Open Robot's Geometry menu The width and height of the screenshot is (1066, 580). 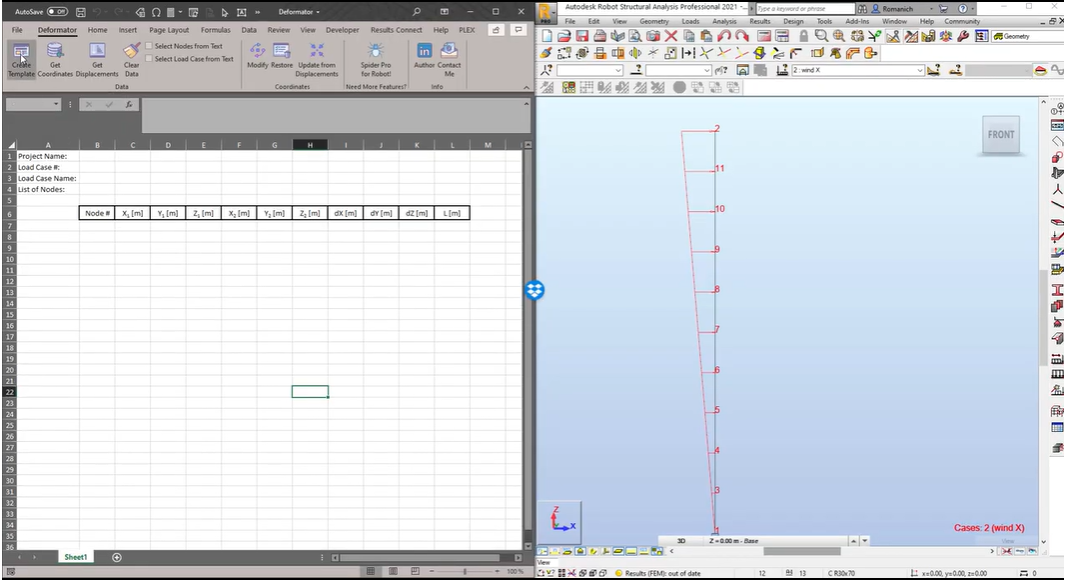coord(654,21)
